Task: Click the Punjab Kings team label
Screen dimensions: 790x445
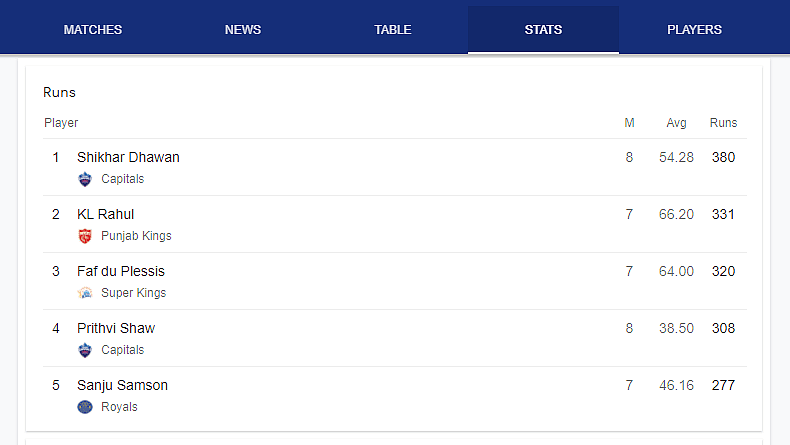Action: pyautogui.click(x=136, y=236)
